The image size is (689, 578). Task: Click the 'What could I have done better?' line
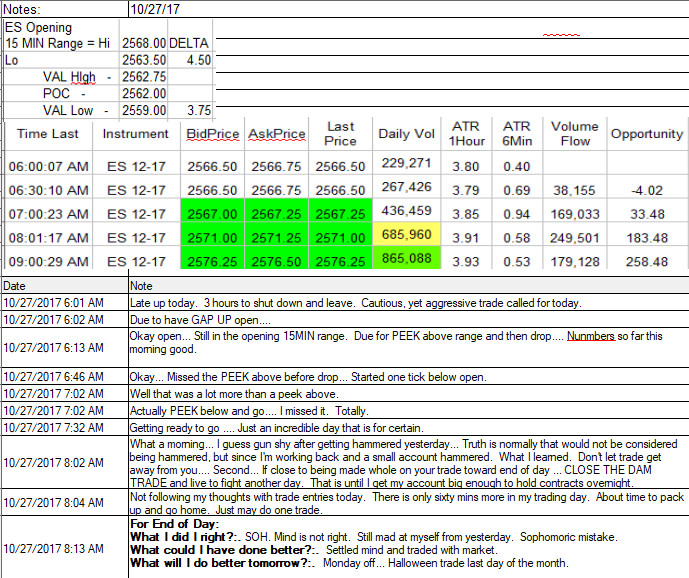pyautogui.click(x=314, y=550)
